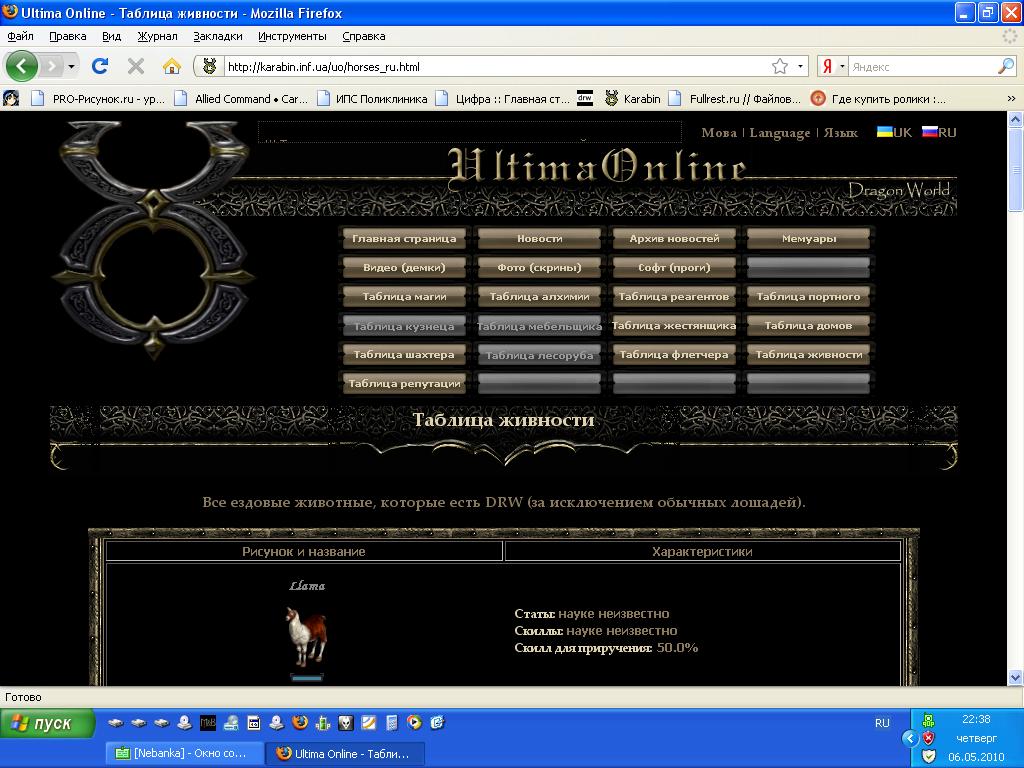This screenshot has height=768, width=1024.
Task: Open Таблица алхимии page
Action: coord(539,296)
